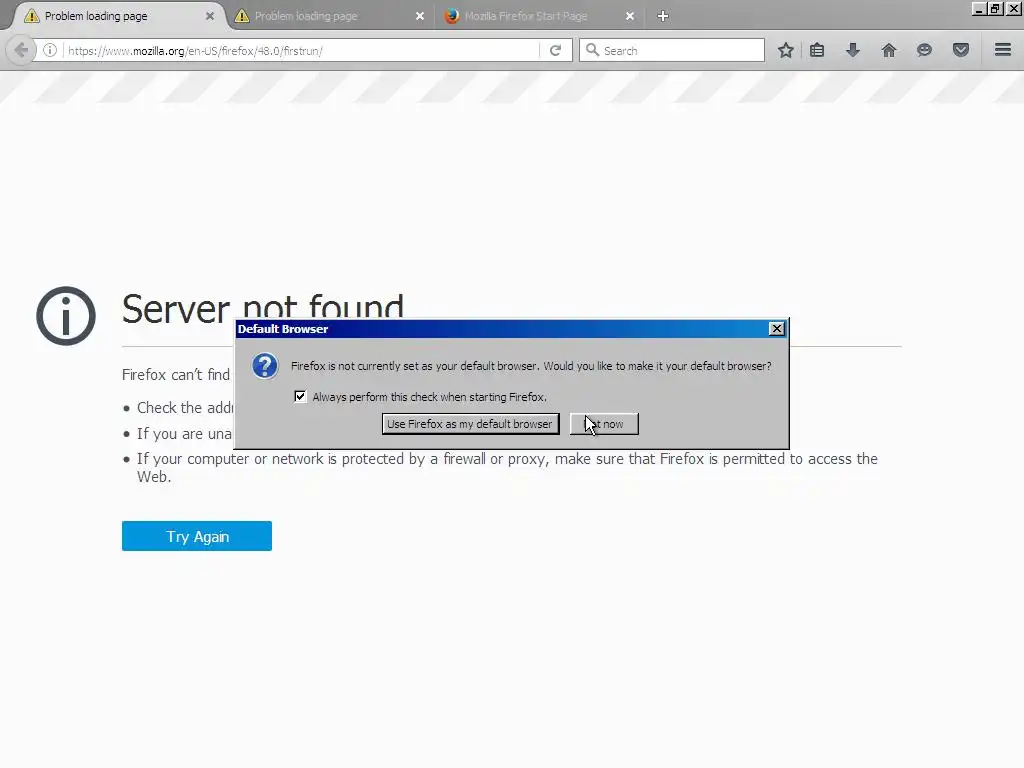The height and width of the screenshot is (768, 1024).
Task: Close the first Problem loading page tab
Action: pyautogui.click(x=210, y=16)
